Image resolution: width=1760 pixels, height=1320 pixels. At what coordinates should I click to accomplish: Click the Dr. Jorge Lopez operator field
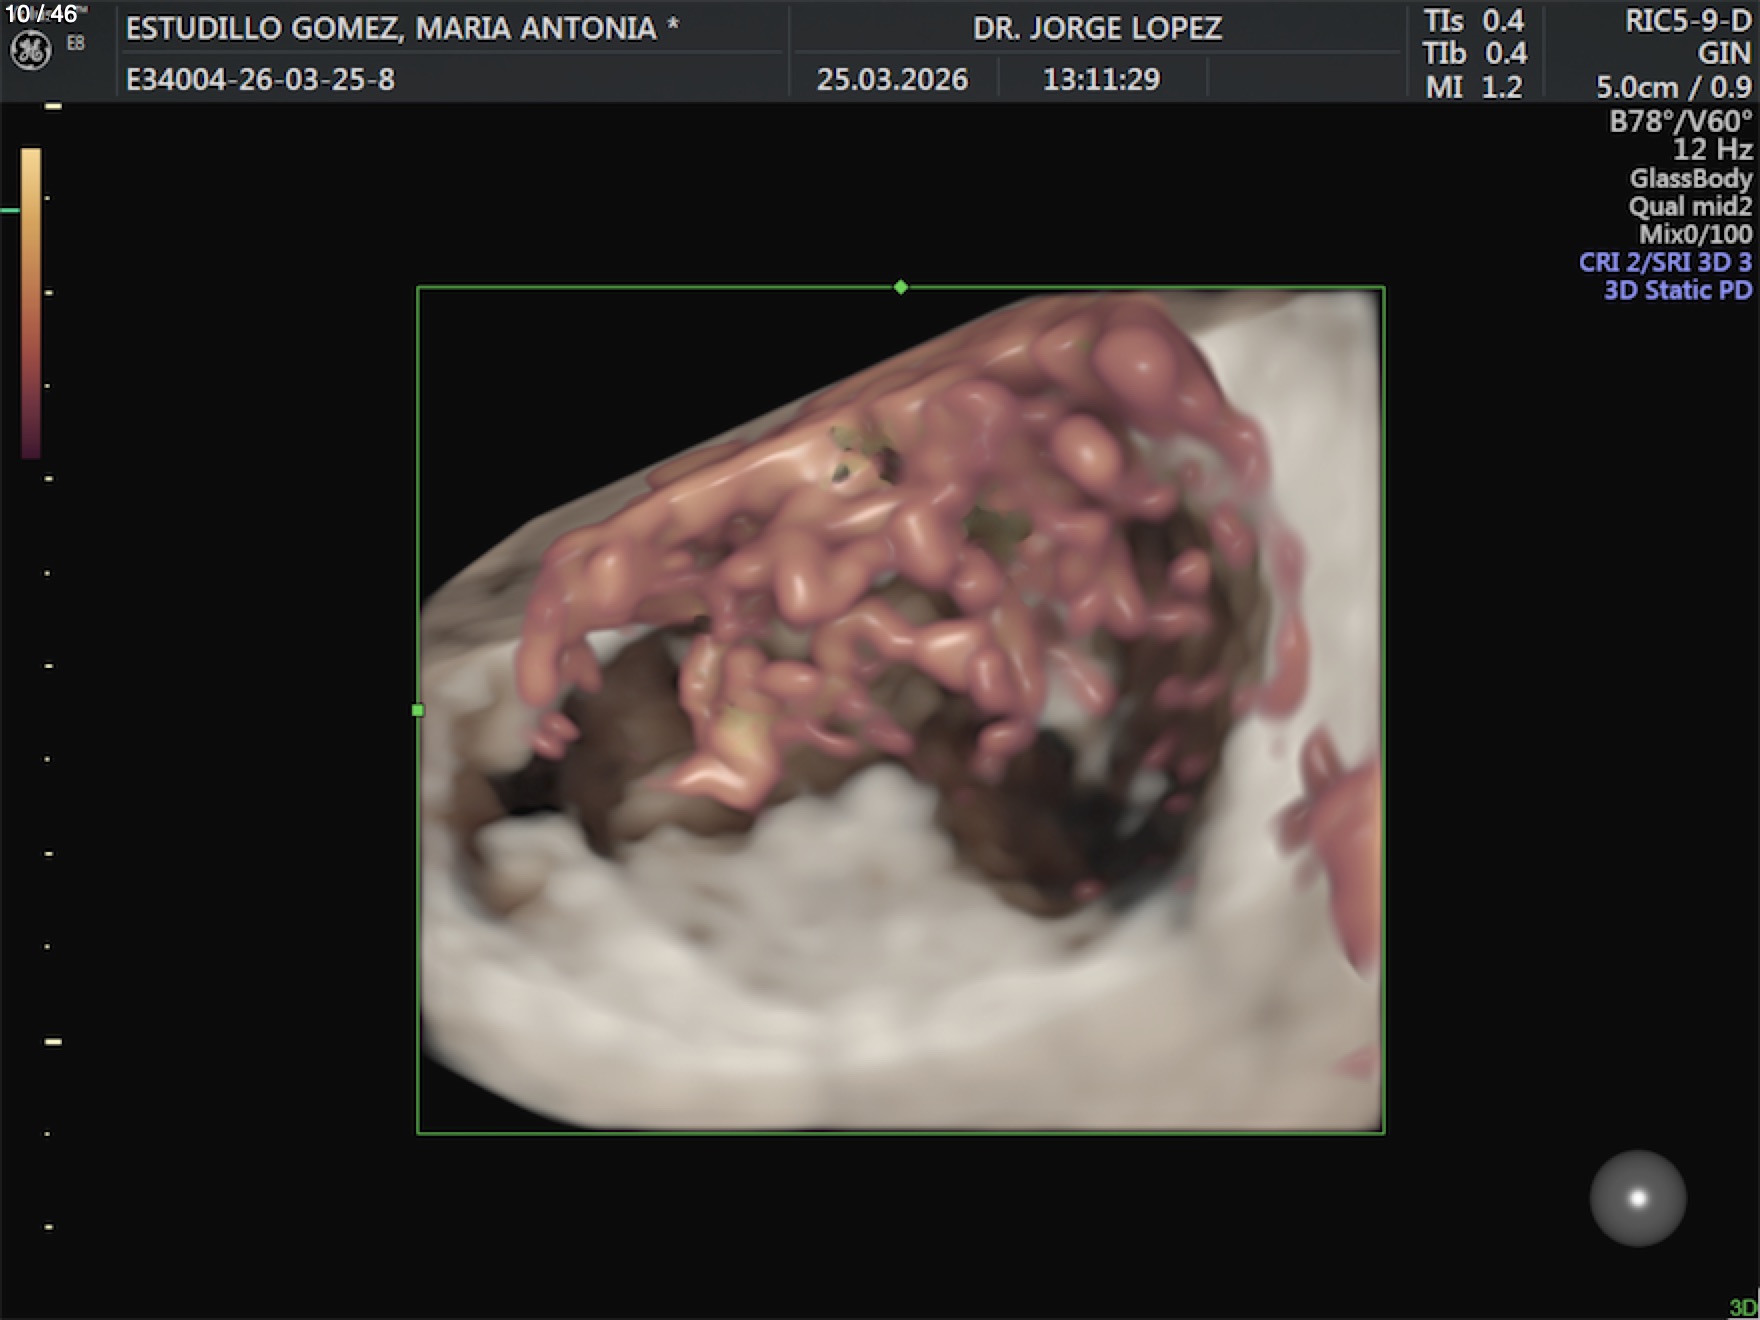pyautogui.click(x=1097, y=28)
